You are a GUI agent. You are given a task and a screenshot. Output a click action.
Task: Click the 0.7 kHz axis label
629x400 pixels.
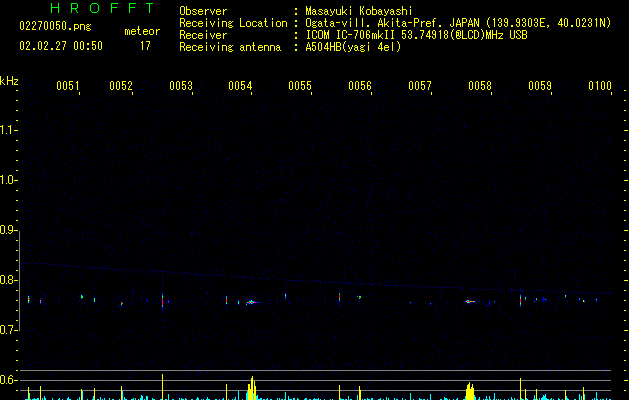pyautogui.click(x=8, y=330)
